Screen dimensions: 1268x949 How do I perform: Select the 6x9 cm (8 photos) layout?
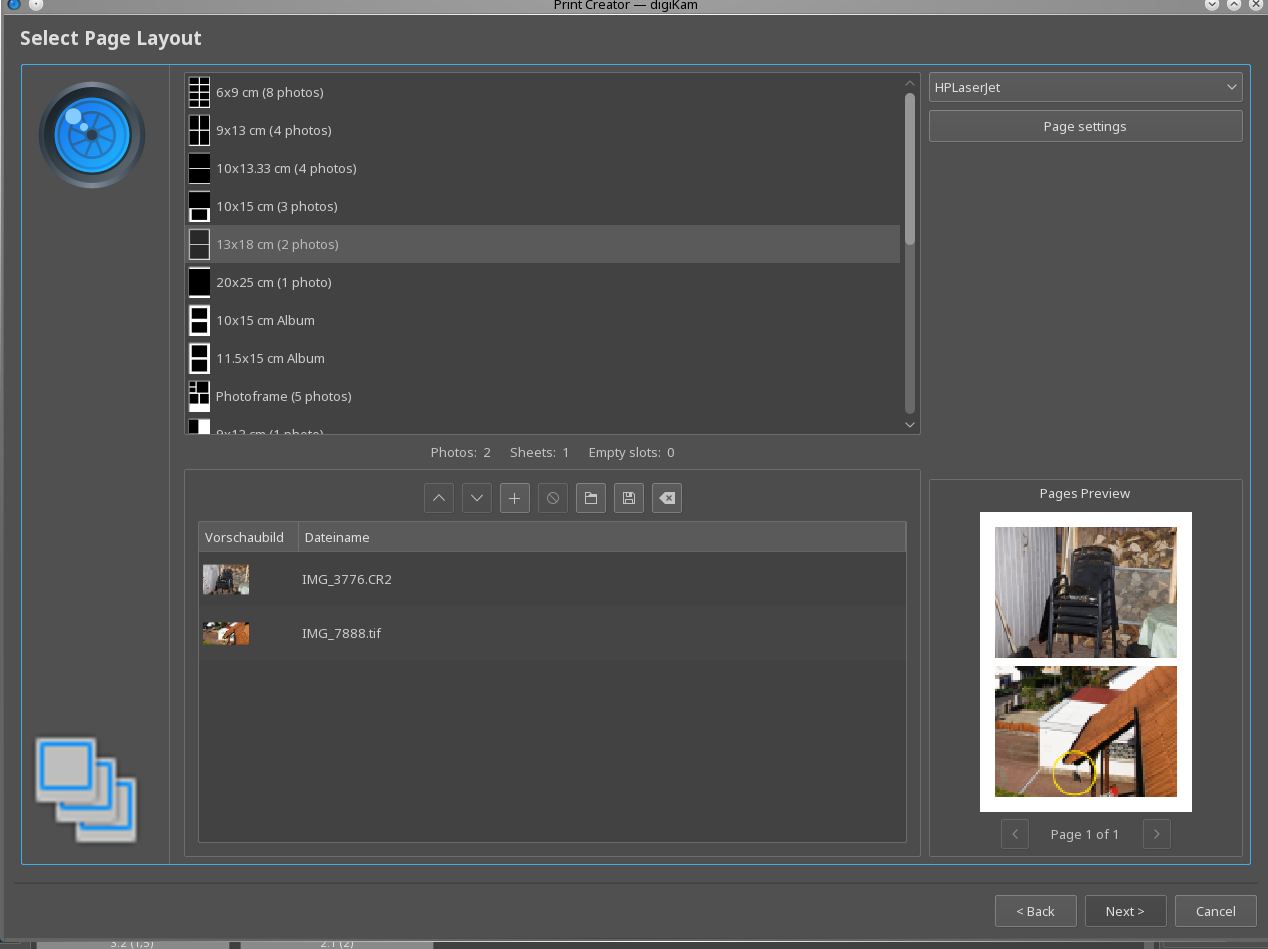(269, 92)
